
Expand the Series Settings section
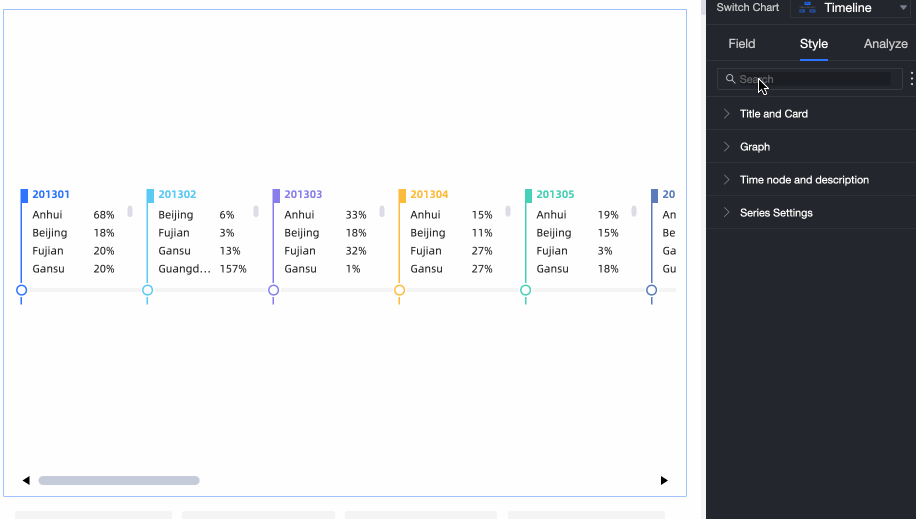point(775,213)
